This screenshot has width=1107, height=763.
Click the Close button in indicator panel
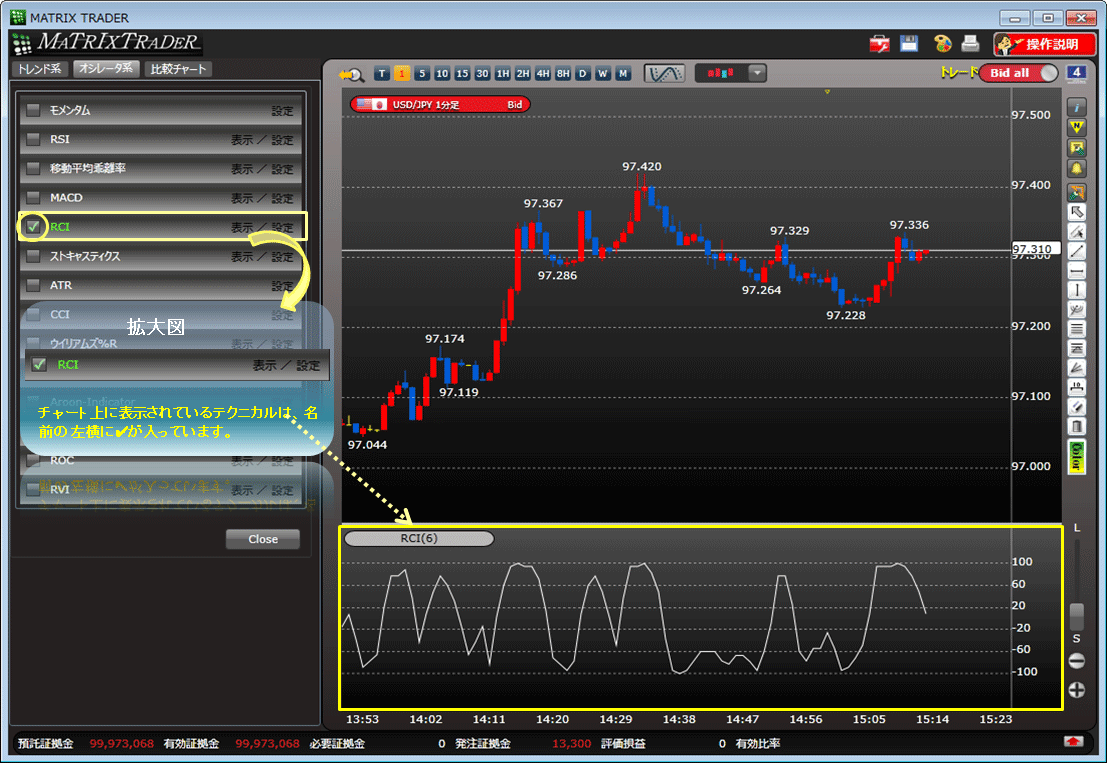pyautogui.click(x=263, y=539)
